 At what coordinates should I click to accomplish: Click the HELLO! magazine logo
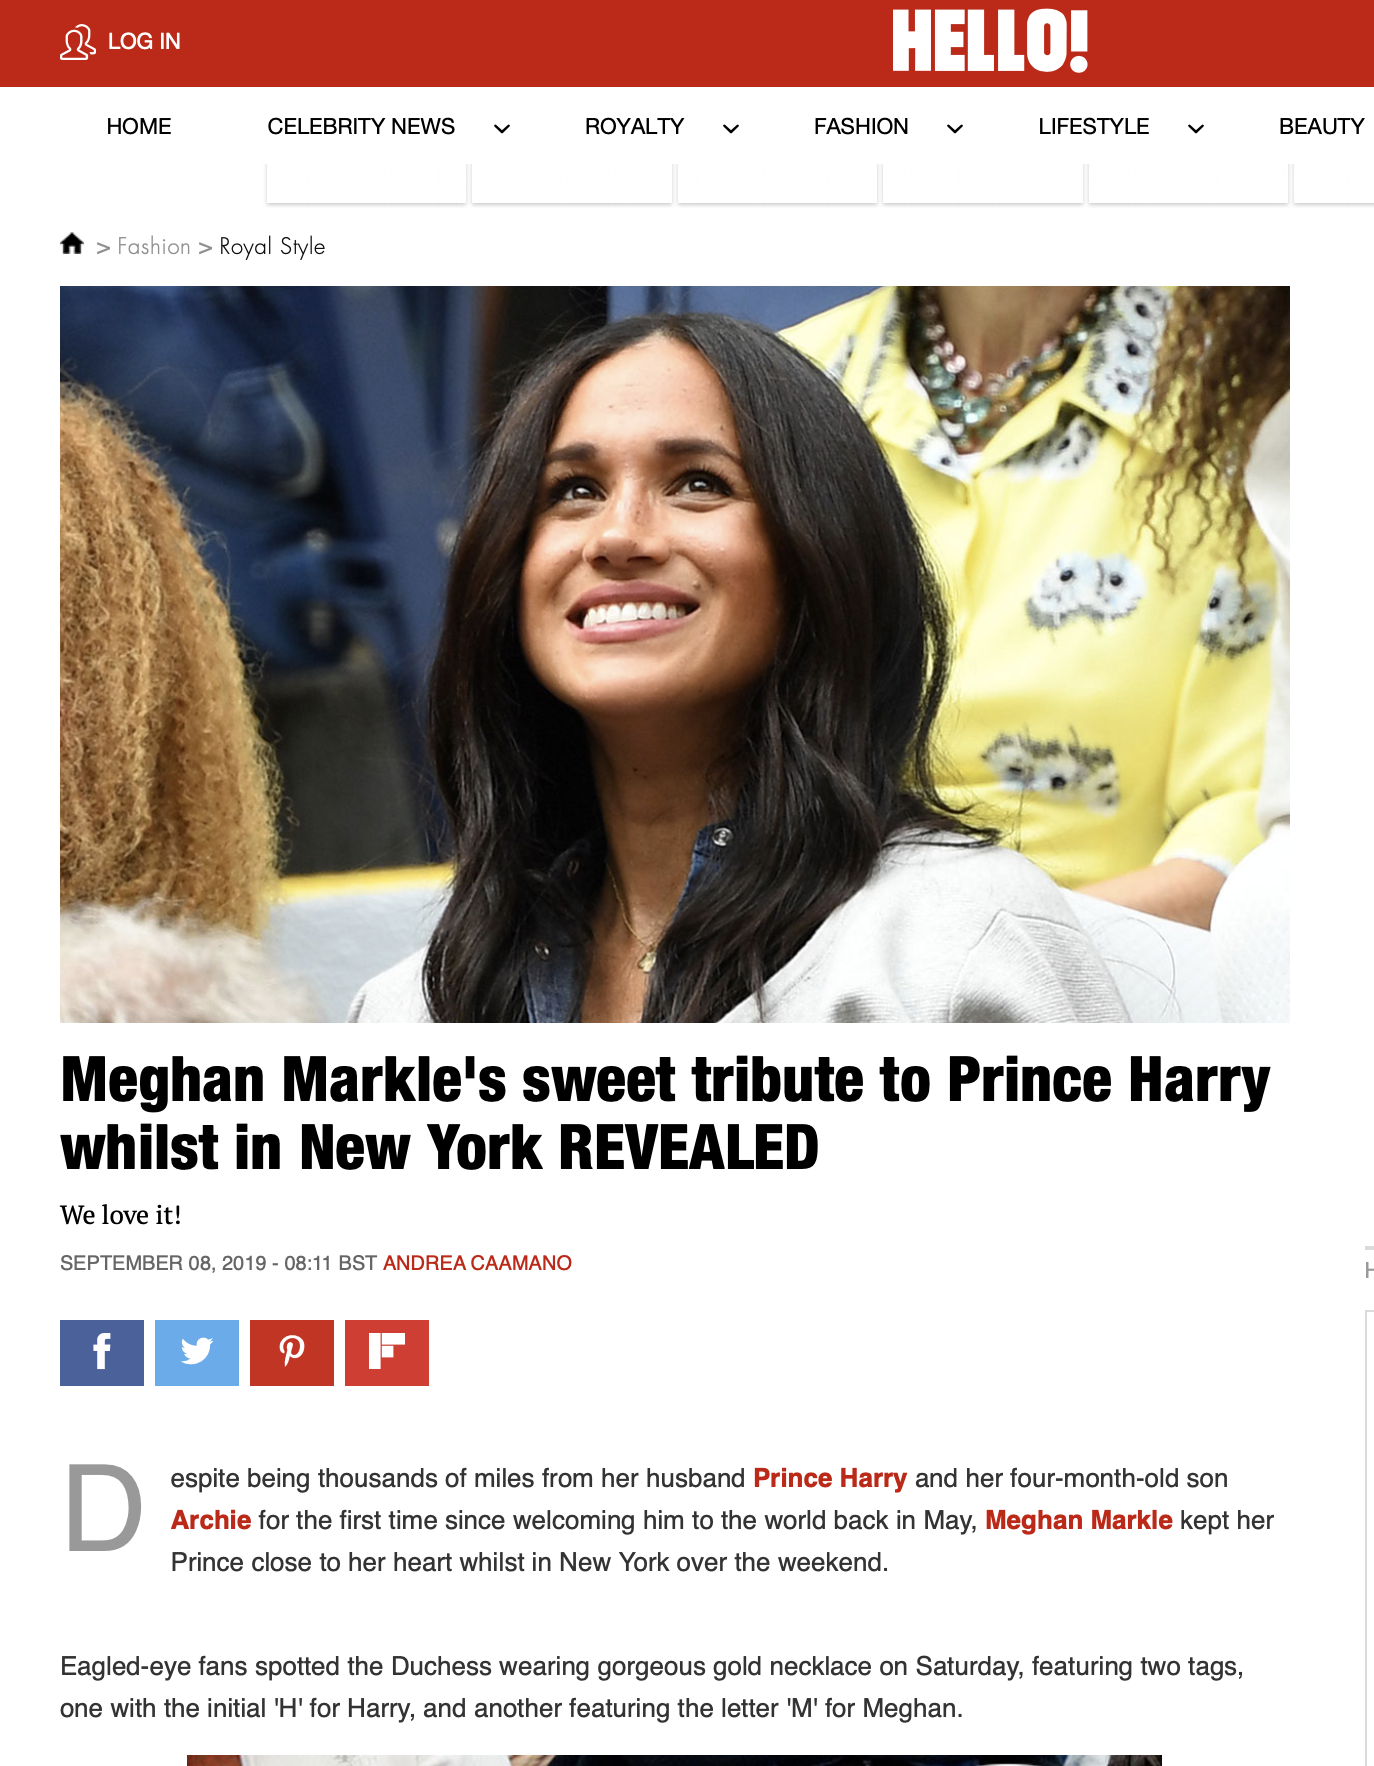990,41
